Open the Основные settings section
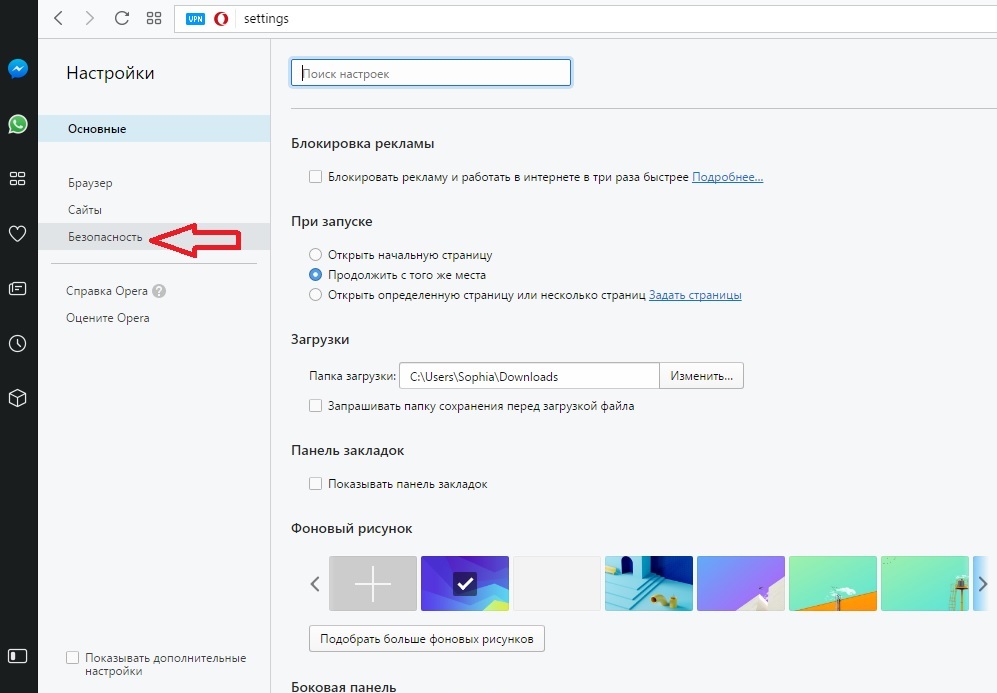 pos(154,128)
